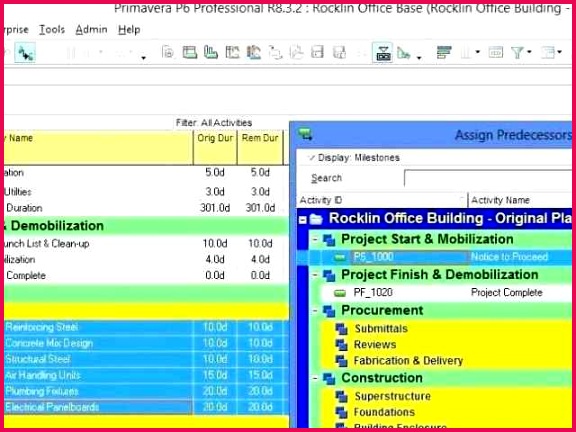Click the Assign Predecessors dialog title icon
This screenshot has width=576, height=432.
[305, 134]
